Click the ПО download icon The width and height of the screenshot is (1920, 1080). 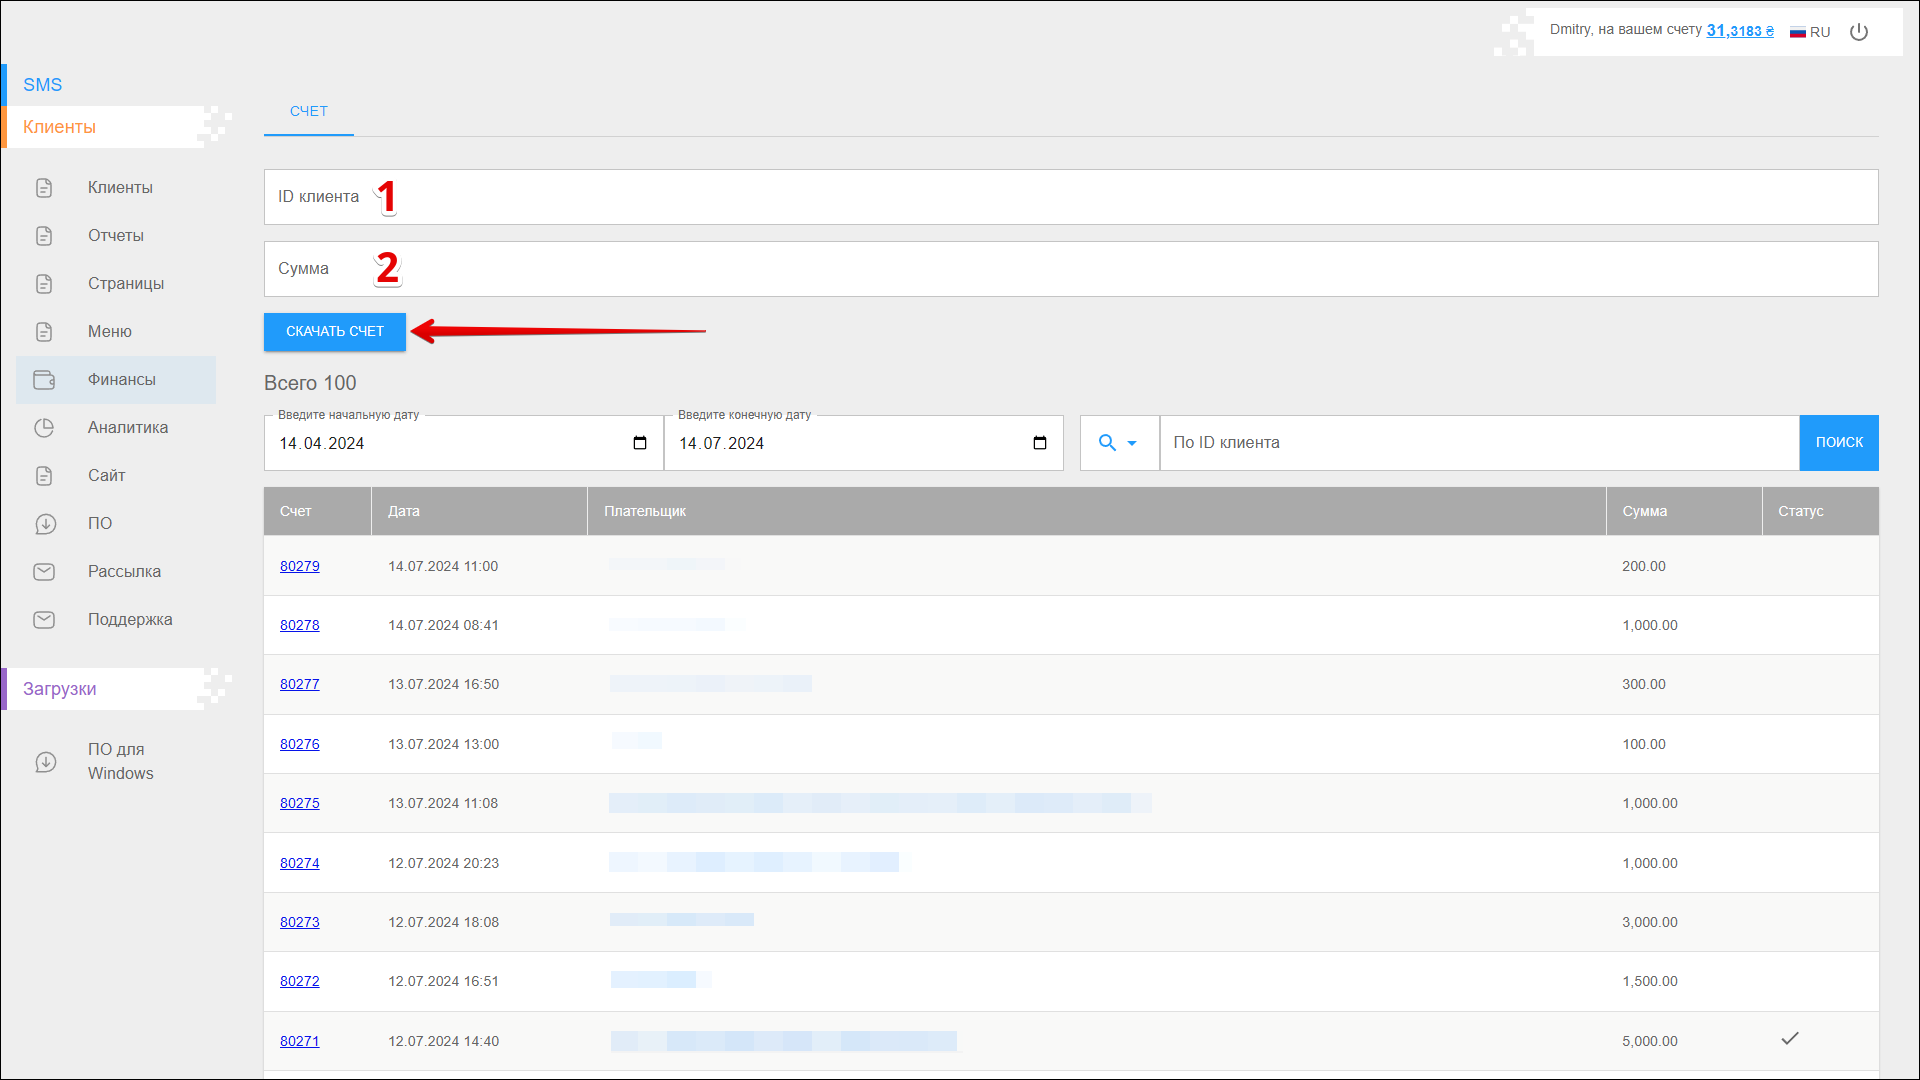coord(45,524)
